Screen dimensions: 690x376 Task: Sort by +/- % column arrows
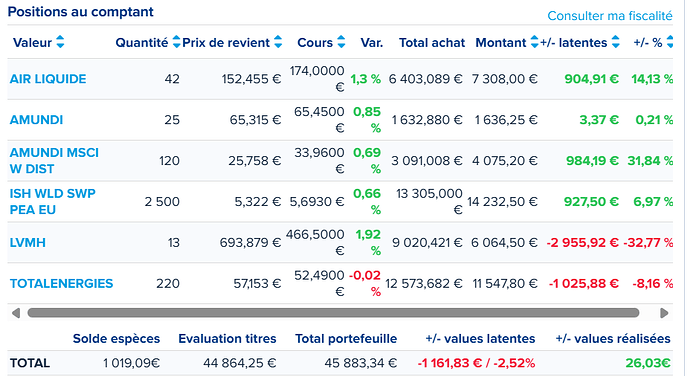coord(670,42)
